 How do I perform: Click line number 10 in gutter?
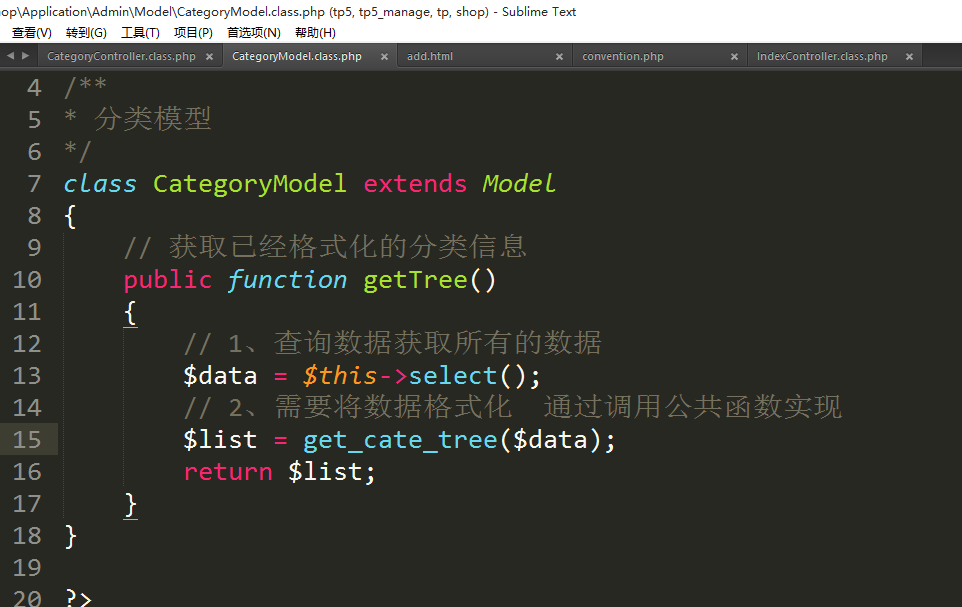(x=27, y=280)
